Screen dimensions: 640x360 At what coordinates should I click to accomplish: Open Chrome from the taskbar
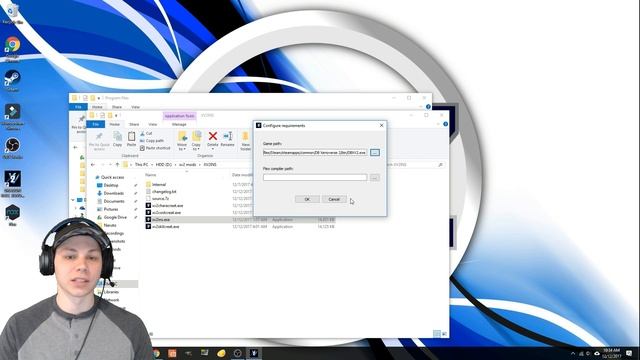click(x=156, y=353)
